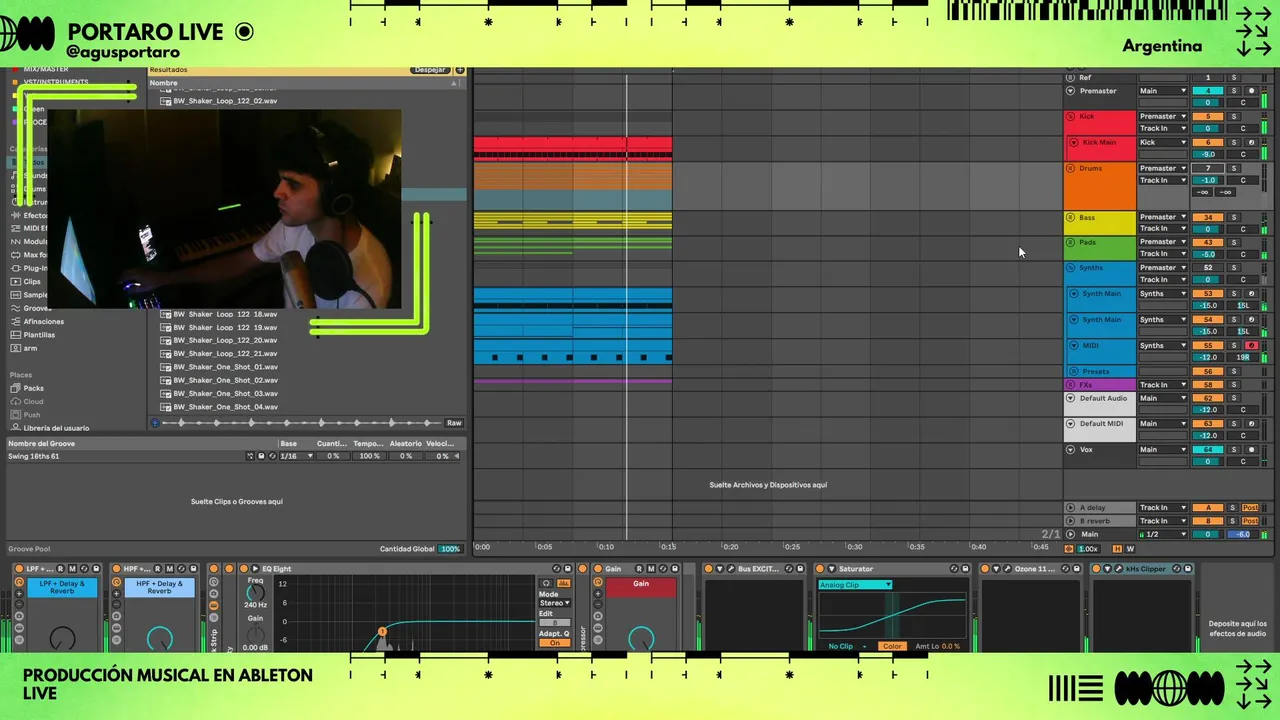The width and height of the screenshot is (1280, 720).
Task: Click the Groove save disk icon
Action: [261, 456]
